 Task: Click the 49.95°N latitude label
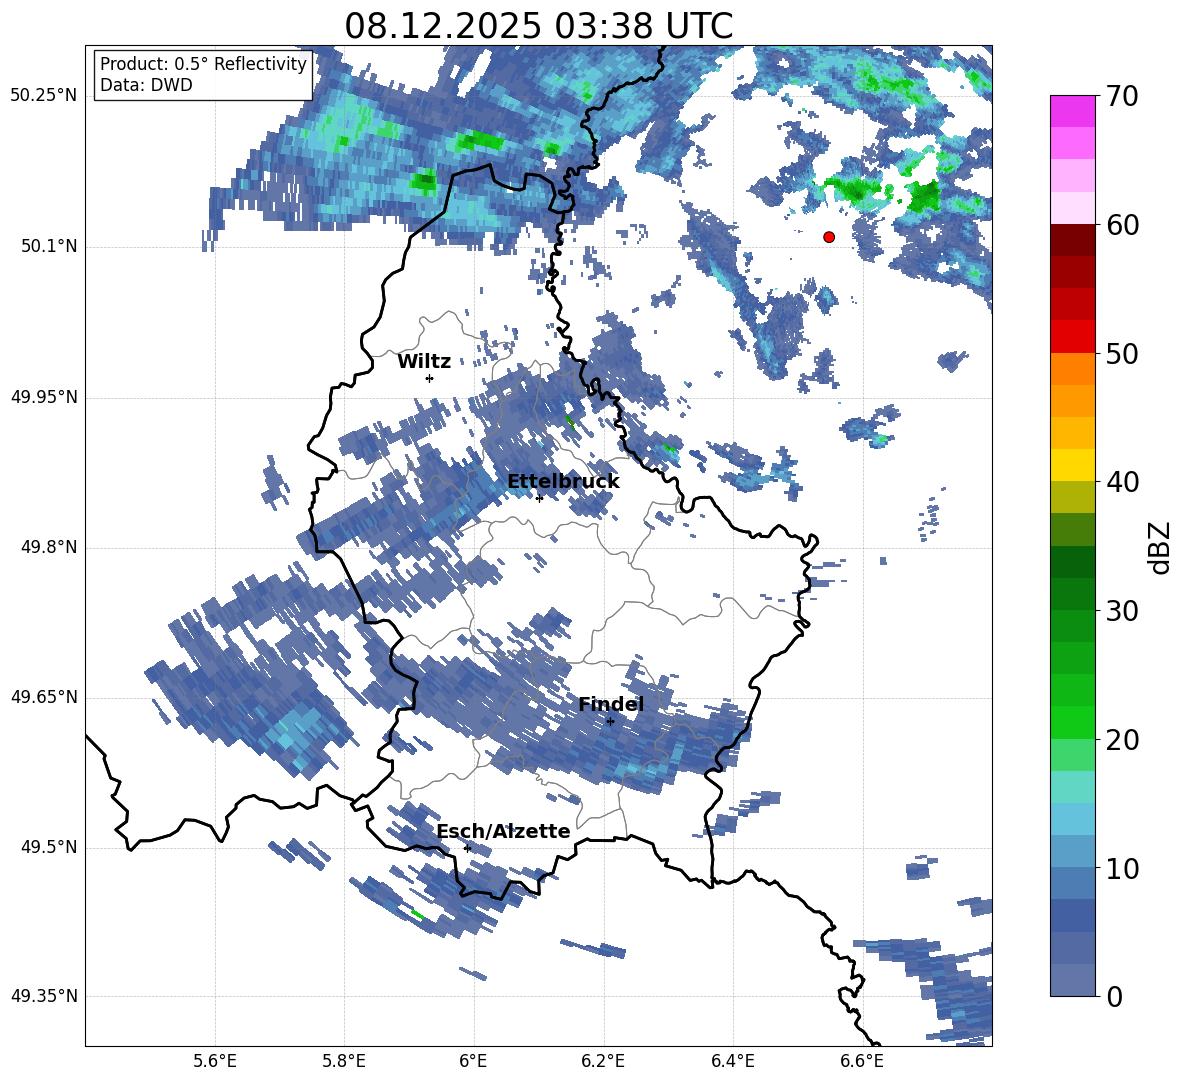[x=44, y=397]
